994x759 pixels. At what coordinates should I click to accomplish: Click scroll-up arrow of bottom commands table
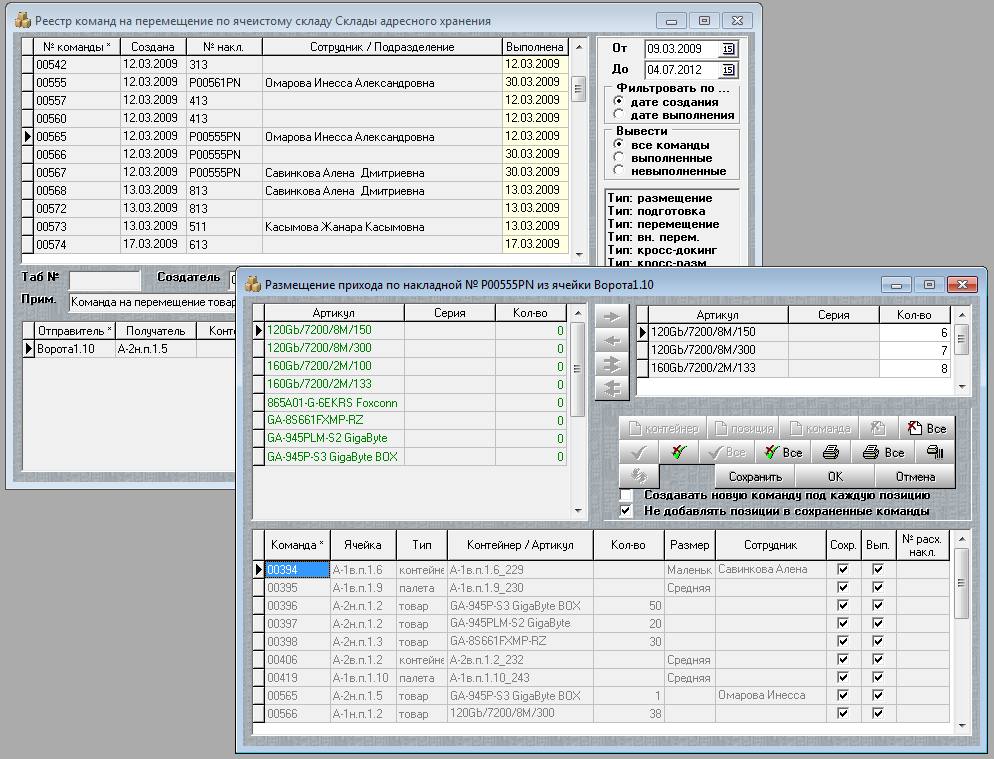[x=962, y=540]
